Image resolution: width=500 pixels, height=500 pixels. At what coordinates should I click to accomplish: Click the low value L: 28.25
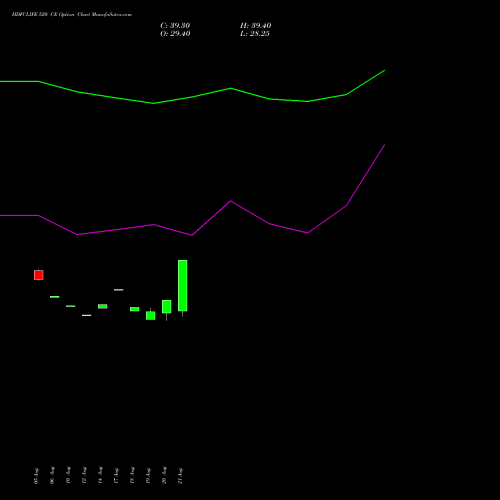coord(255,33)
